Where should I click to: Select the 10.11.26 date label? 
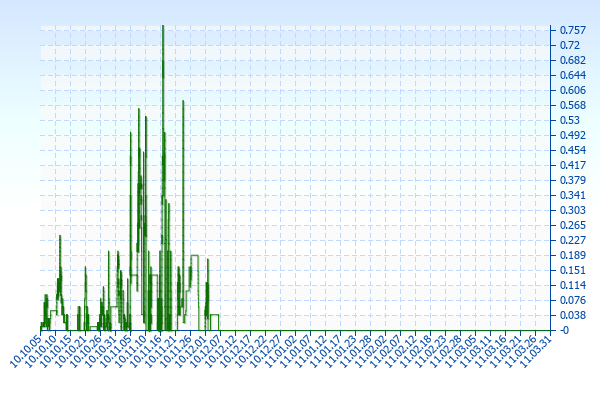pyautogui.click(x=176, y=351)
